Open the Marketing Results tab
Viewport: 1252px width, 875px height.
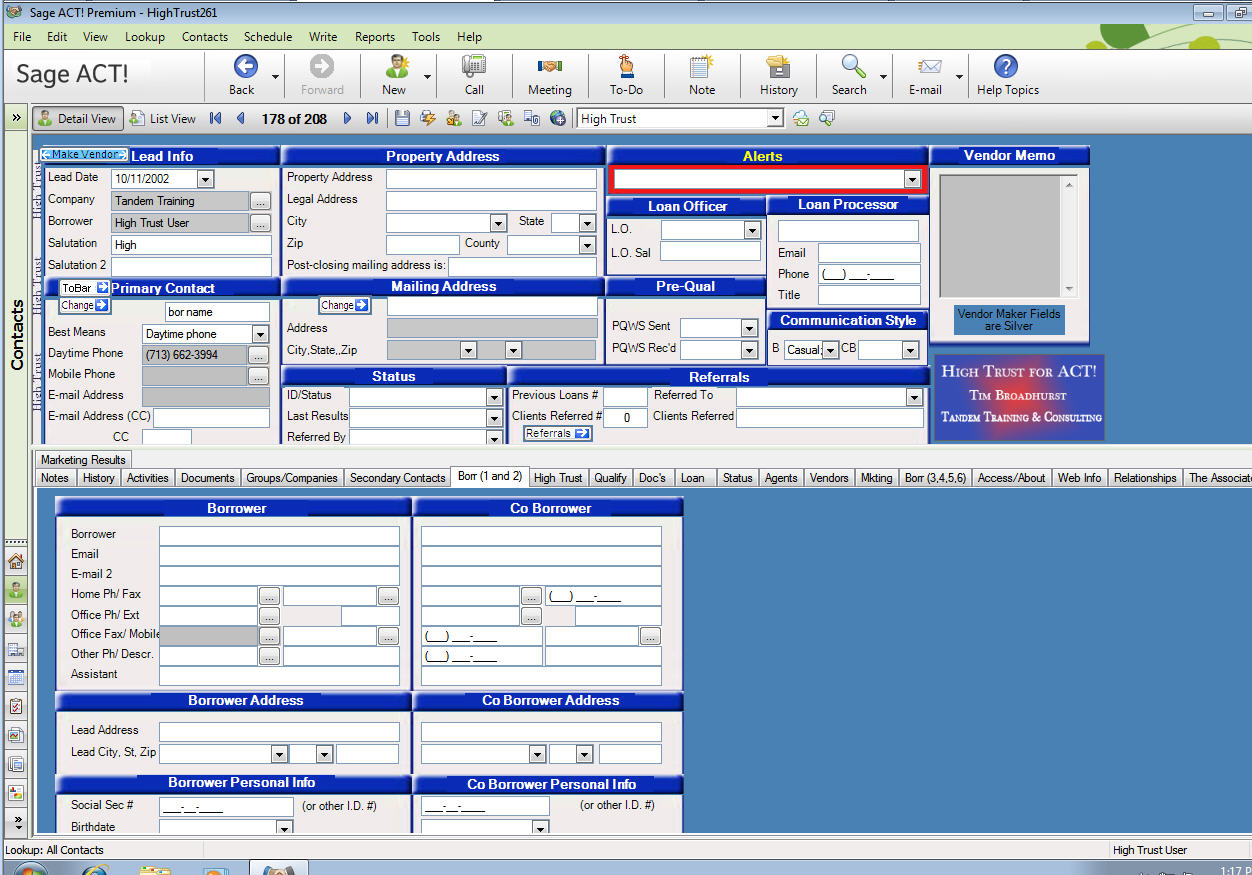coord(84,460)
